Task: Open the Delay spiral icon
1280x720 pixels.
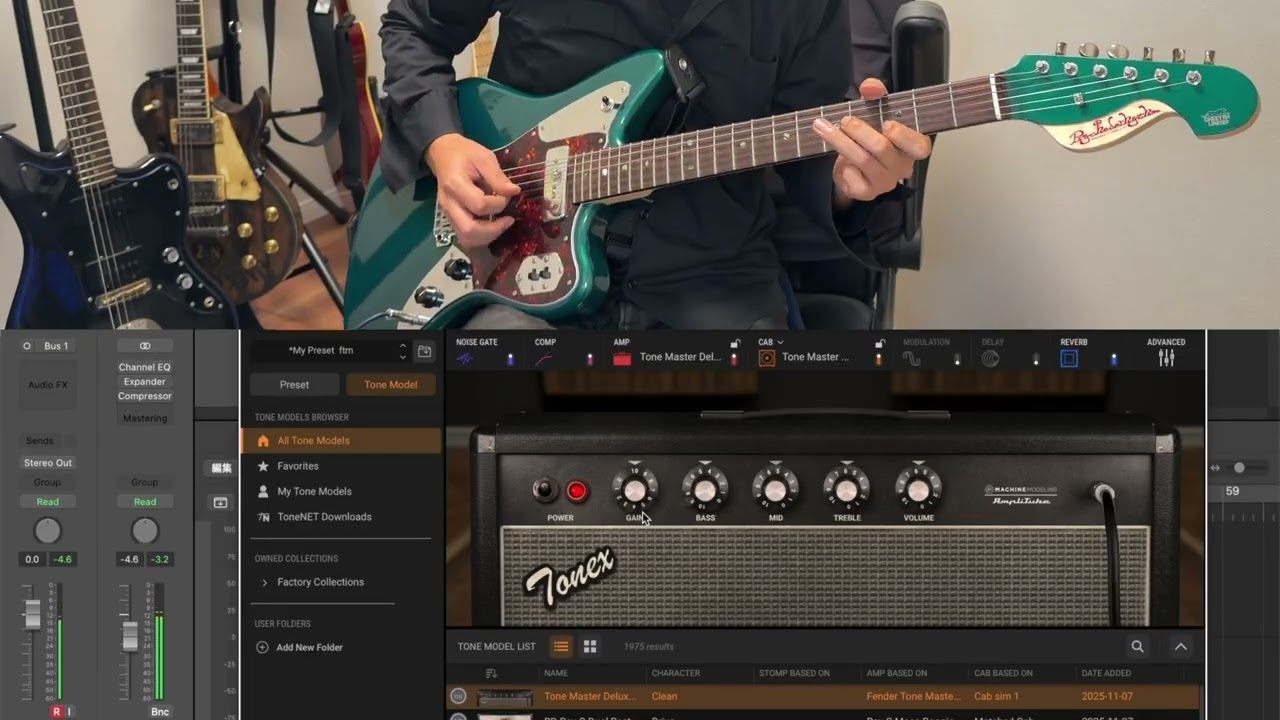Action: pos(990,359)
